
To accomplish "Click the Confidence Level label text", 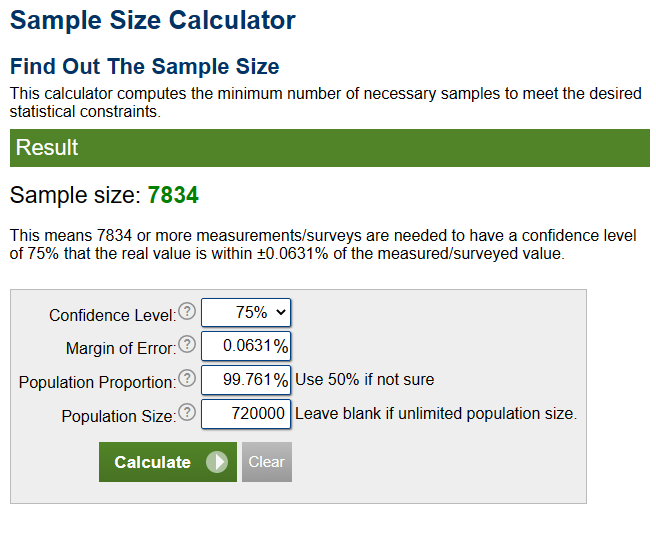I will tap(111, 315).
